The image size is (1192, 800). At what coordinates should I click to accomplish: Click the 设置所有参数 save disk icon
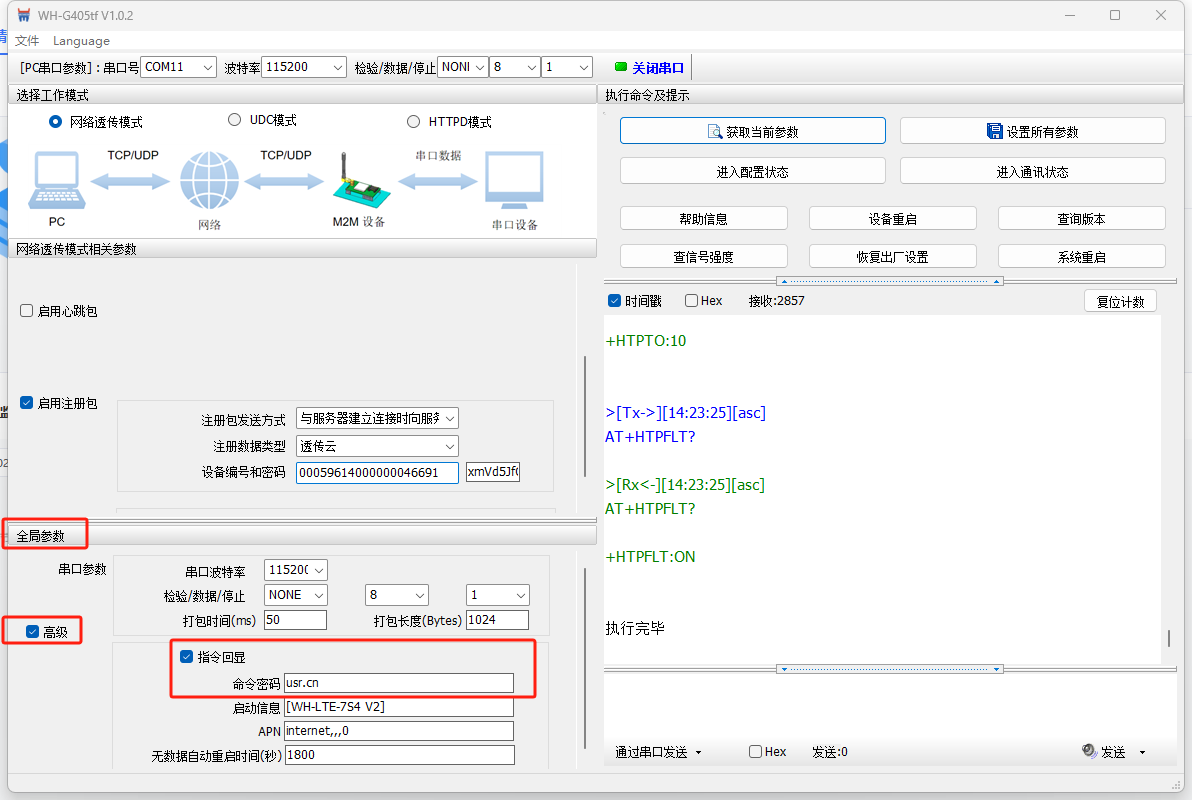click(994, 132)
